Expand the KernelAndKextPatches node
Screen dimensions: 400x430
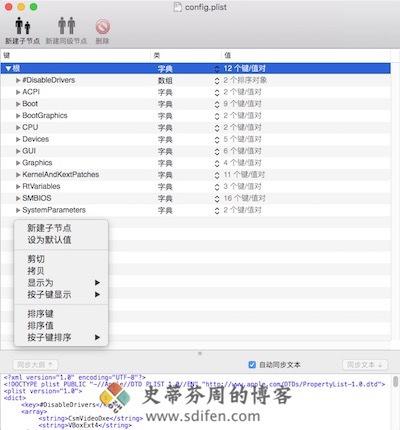click(x=18, y=175)
